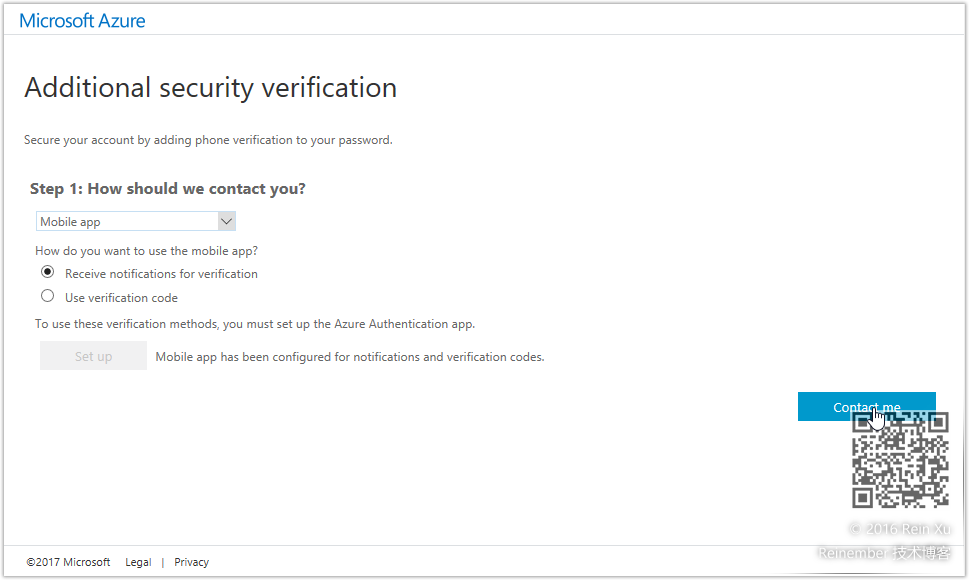Click the 'Use verification code' label text

121,298
